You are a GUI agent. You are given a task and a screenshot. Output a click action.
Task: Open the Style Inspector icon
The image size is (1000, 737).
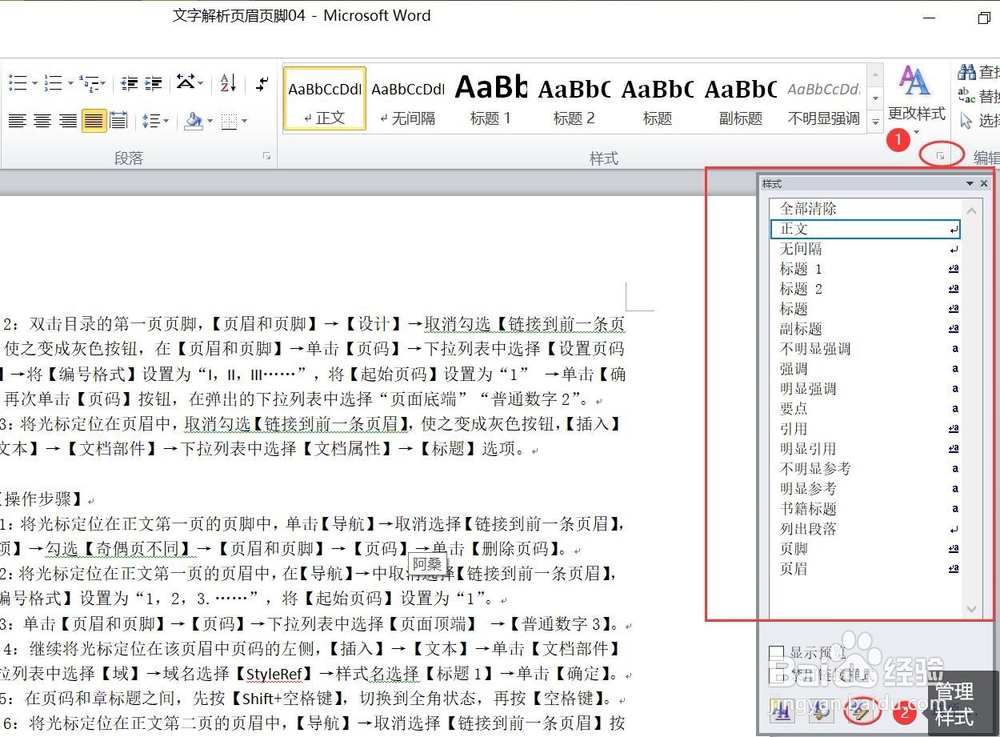821,711
